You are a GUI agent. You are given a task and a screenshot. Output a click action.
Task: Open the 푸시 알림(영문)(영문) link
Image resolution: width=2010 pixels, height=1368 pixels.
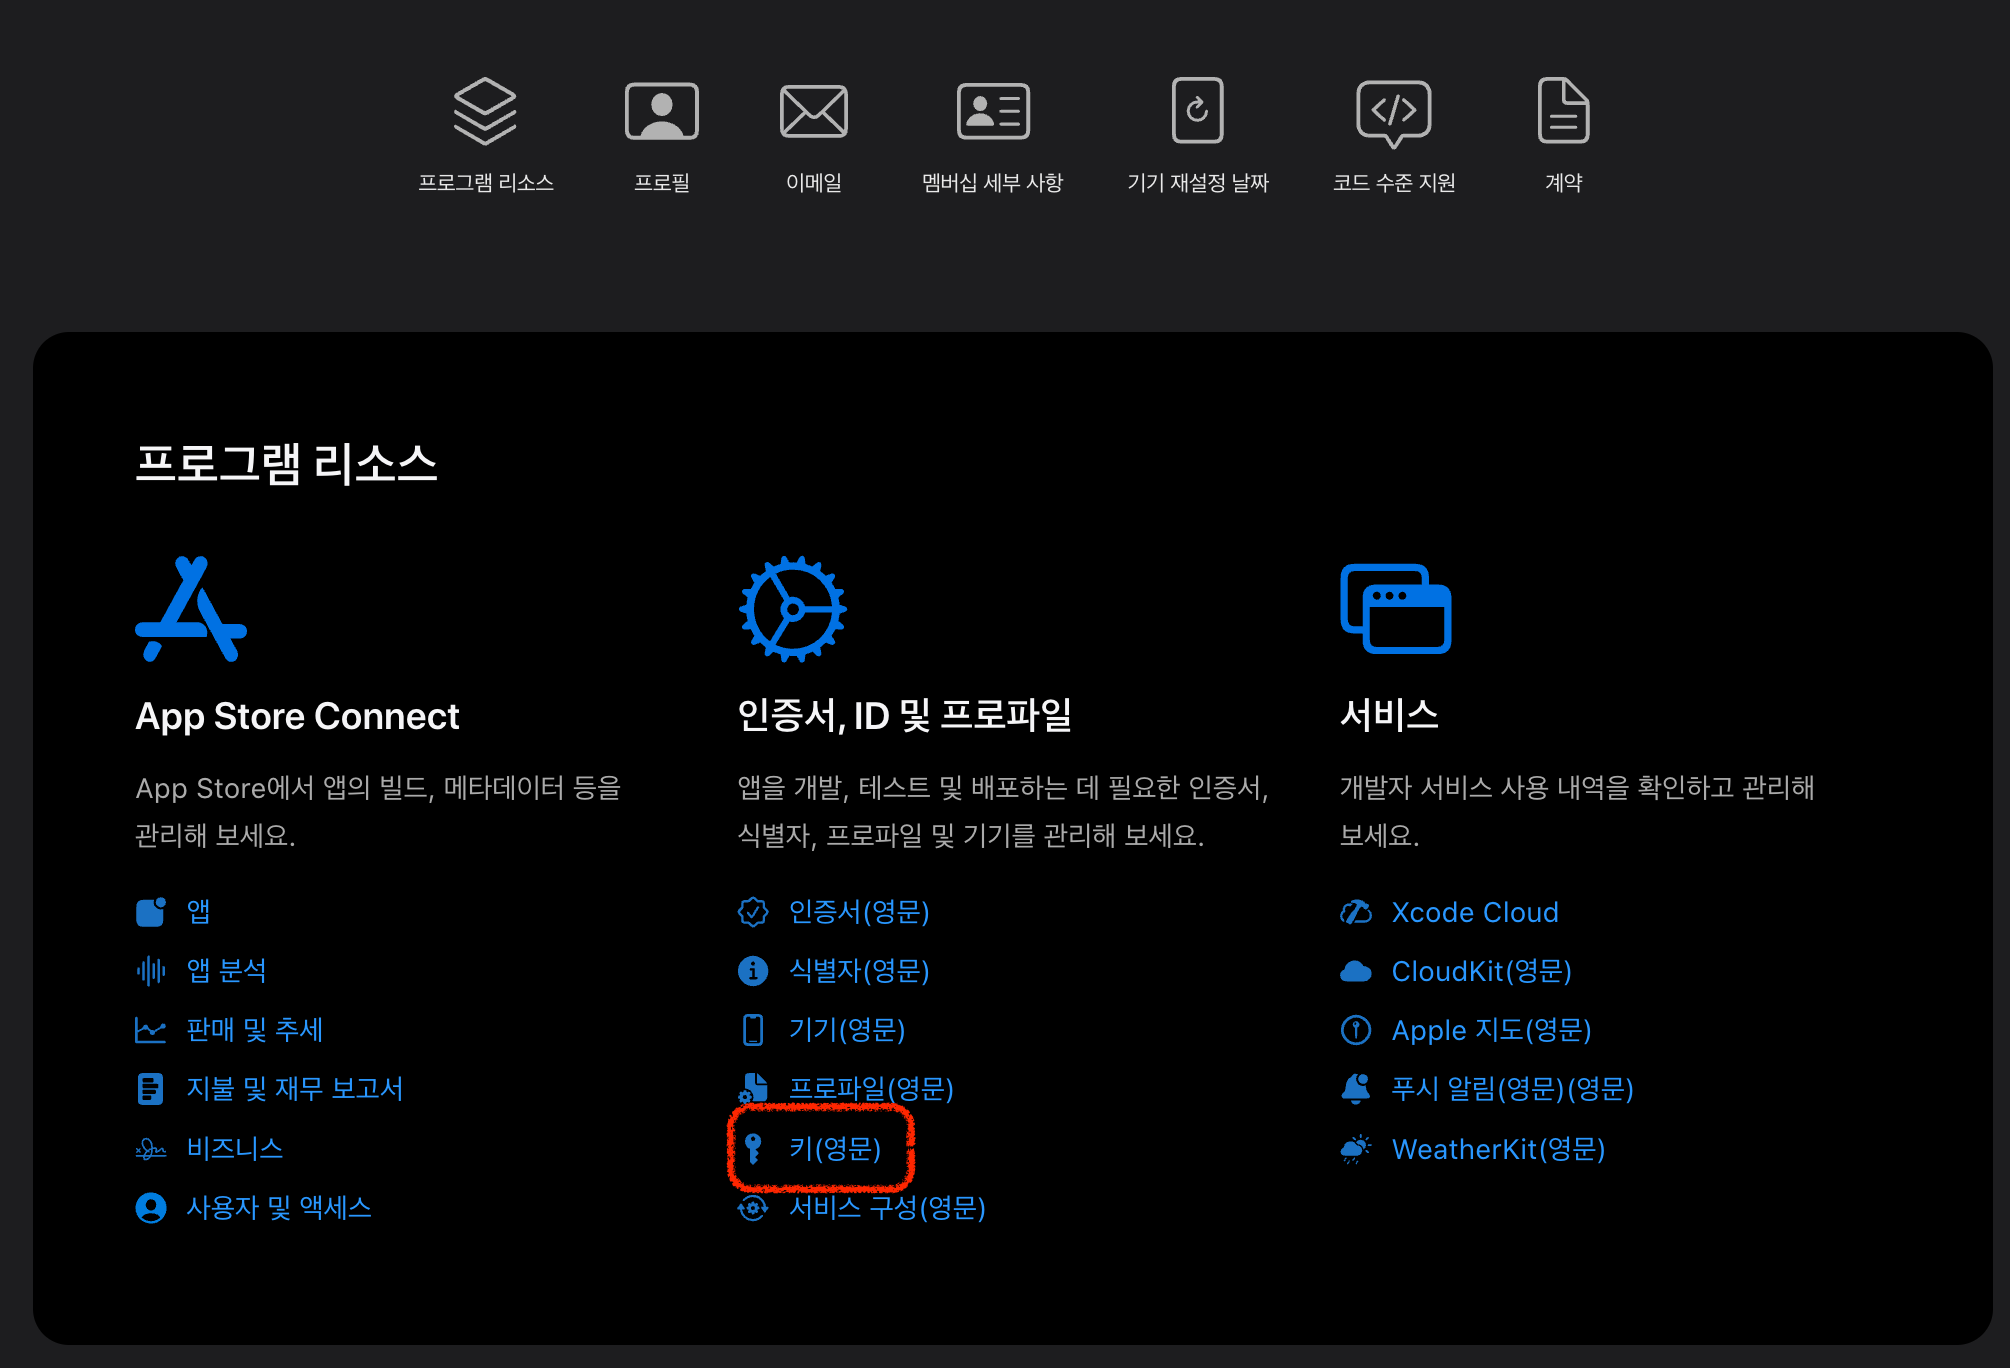1513,1089
